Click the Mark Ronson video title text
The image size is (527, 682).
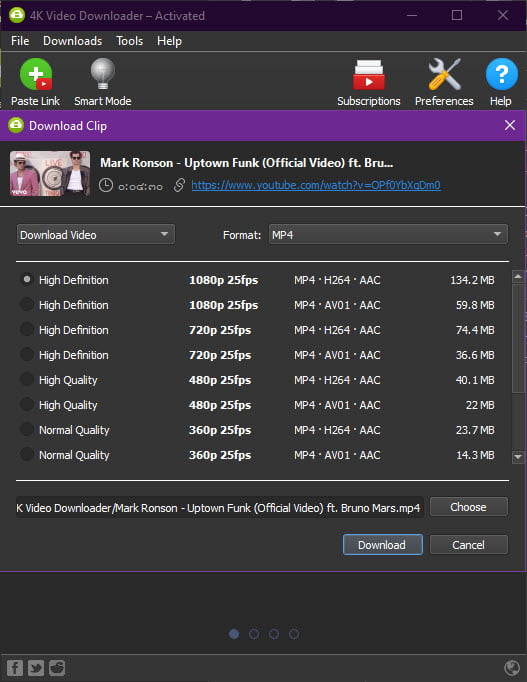[x=247, y=163]
